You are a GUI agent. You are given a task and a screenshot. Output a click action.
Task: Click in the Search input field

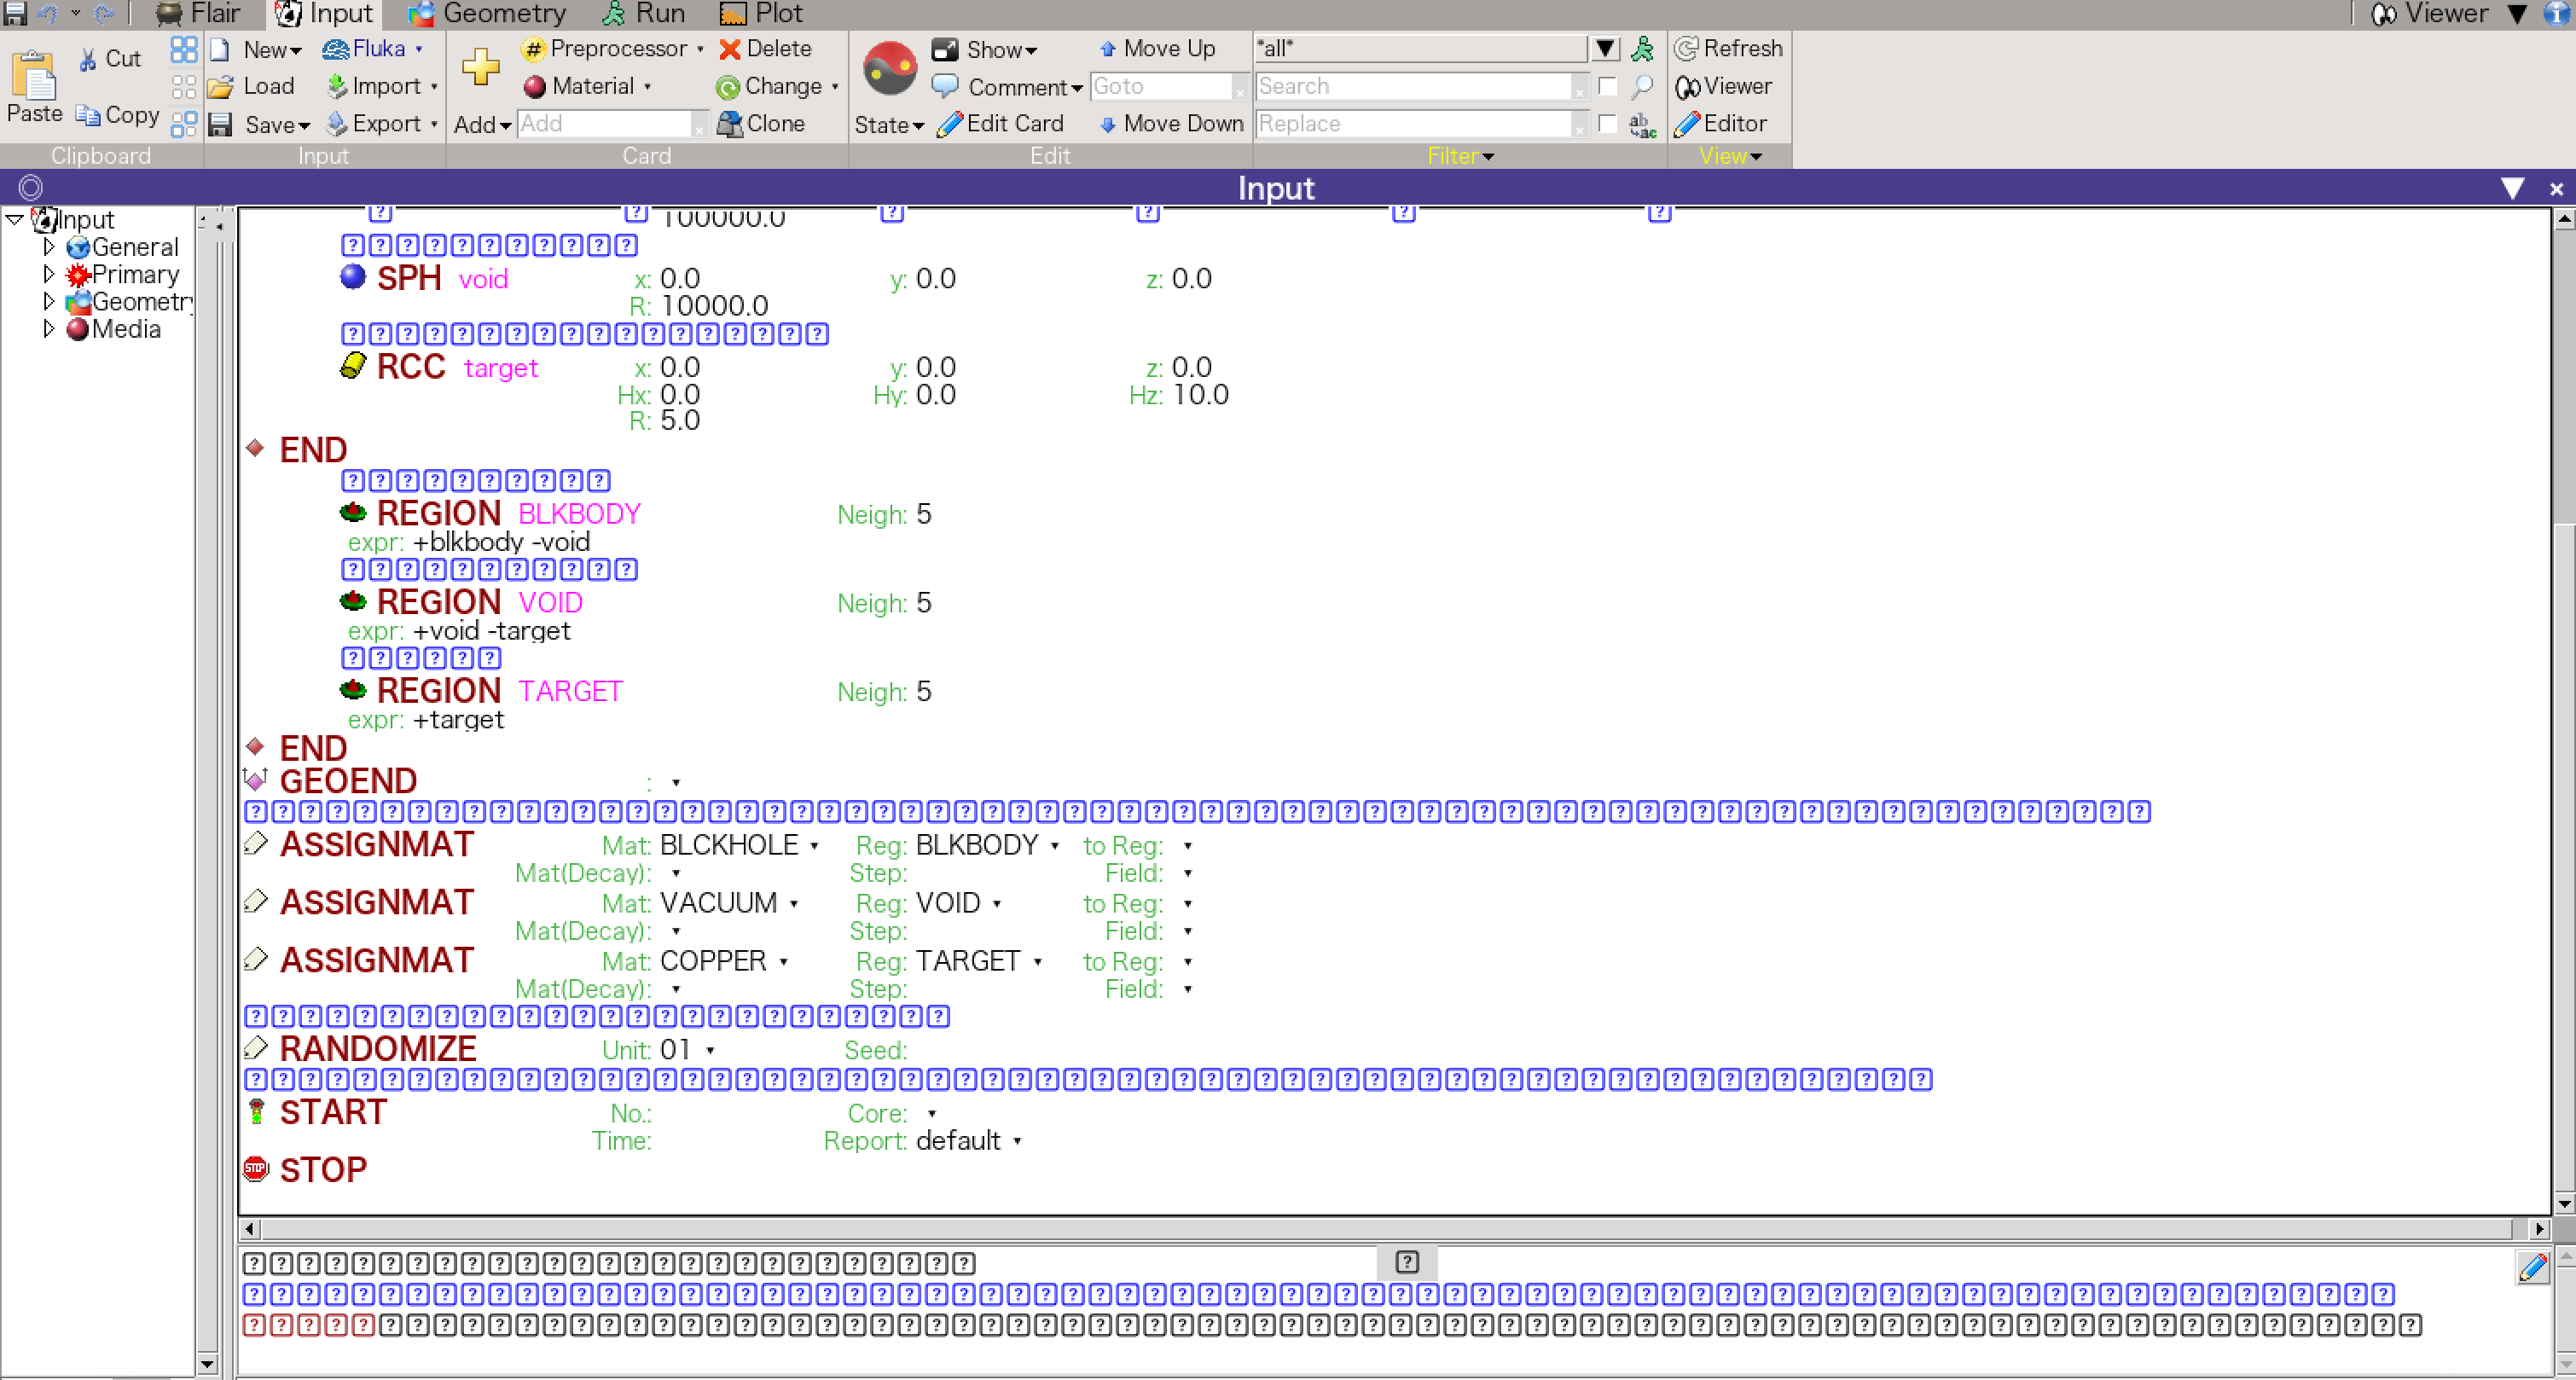click(x=1412, y=87)
